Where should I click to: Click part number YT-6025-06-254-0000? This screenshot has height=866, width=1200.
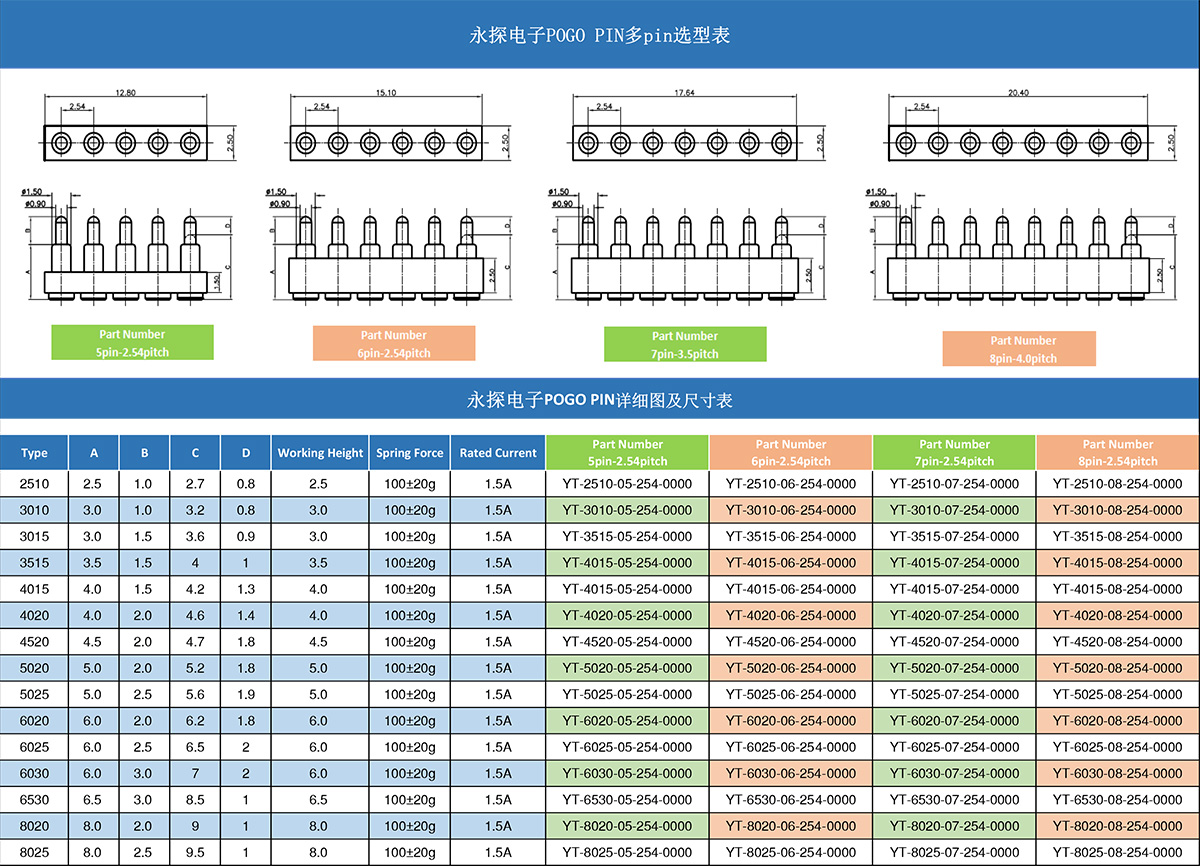(x=791, y=747)
